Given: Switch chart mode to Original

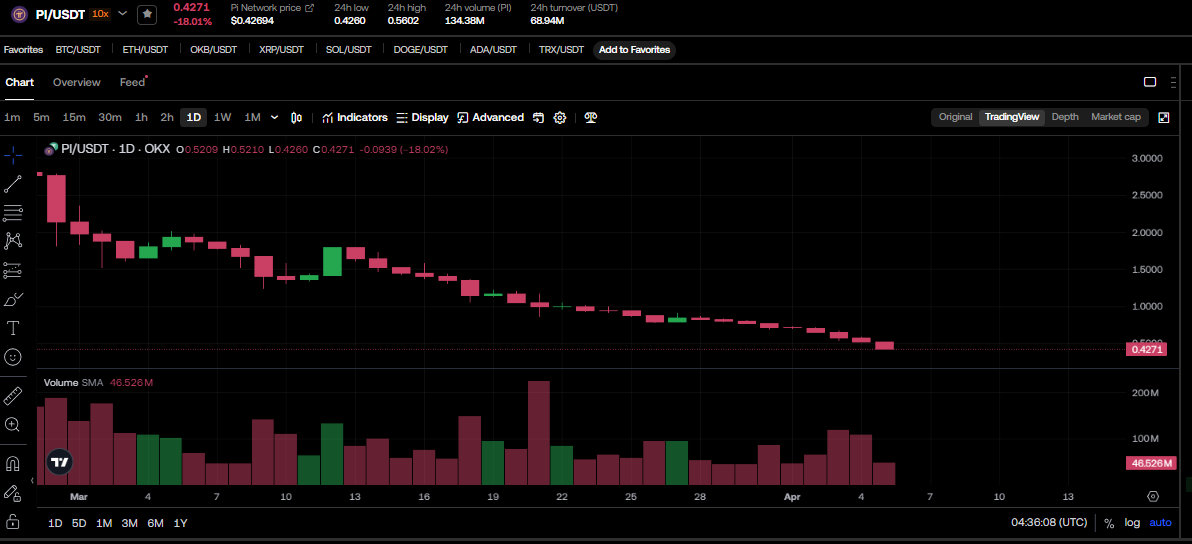Looking at the screenshot, I should tap(956, 117).
